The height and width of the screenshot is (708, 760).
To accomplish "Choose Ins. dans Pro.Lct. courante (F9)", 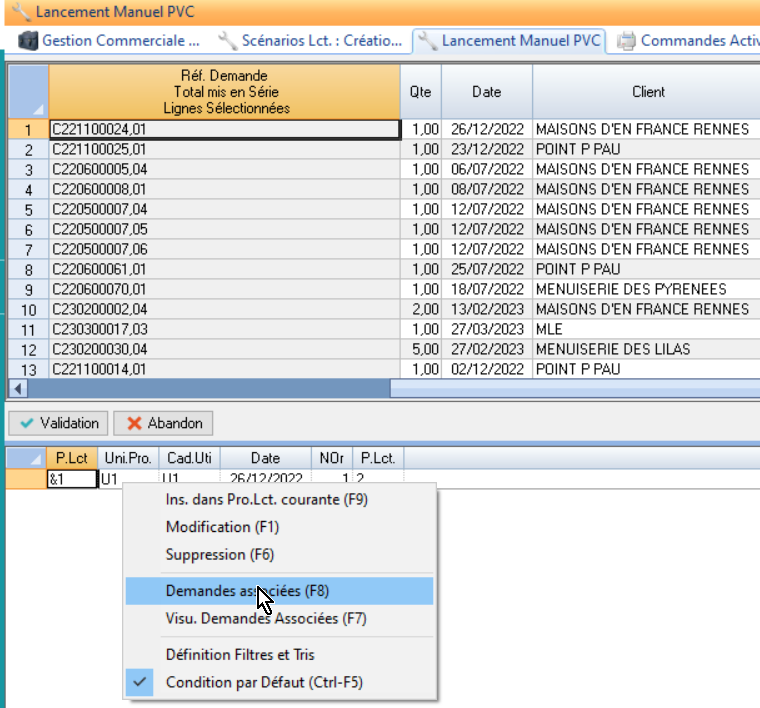I will click(267, 499).
